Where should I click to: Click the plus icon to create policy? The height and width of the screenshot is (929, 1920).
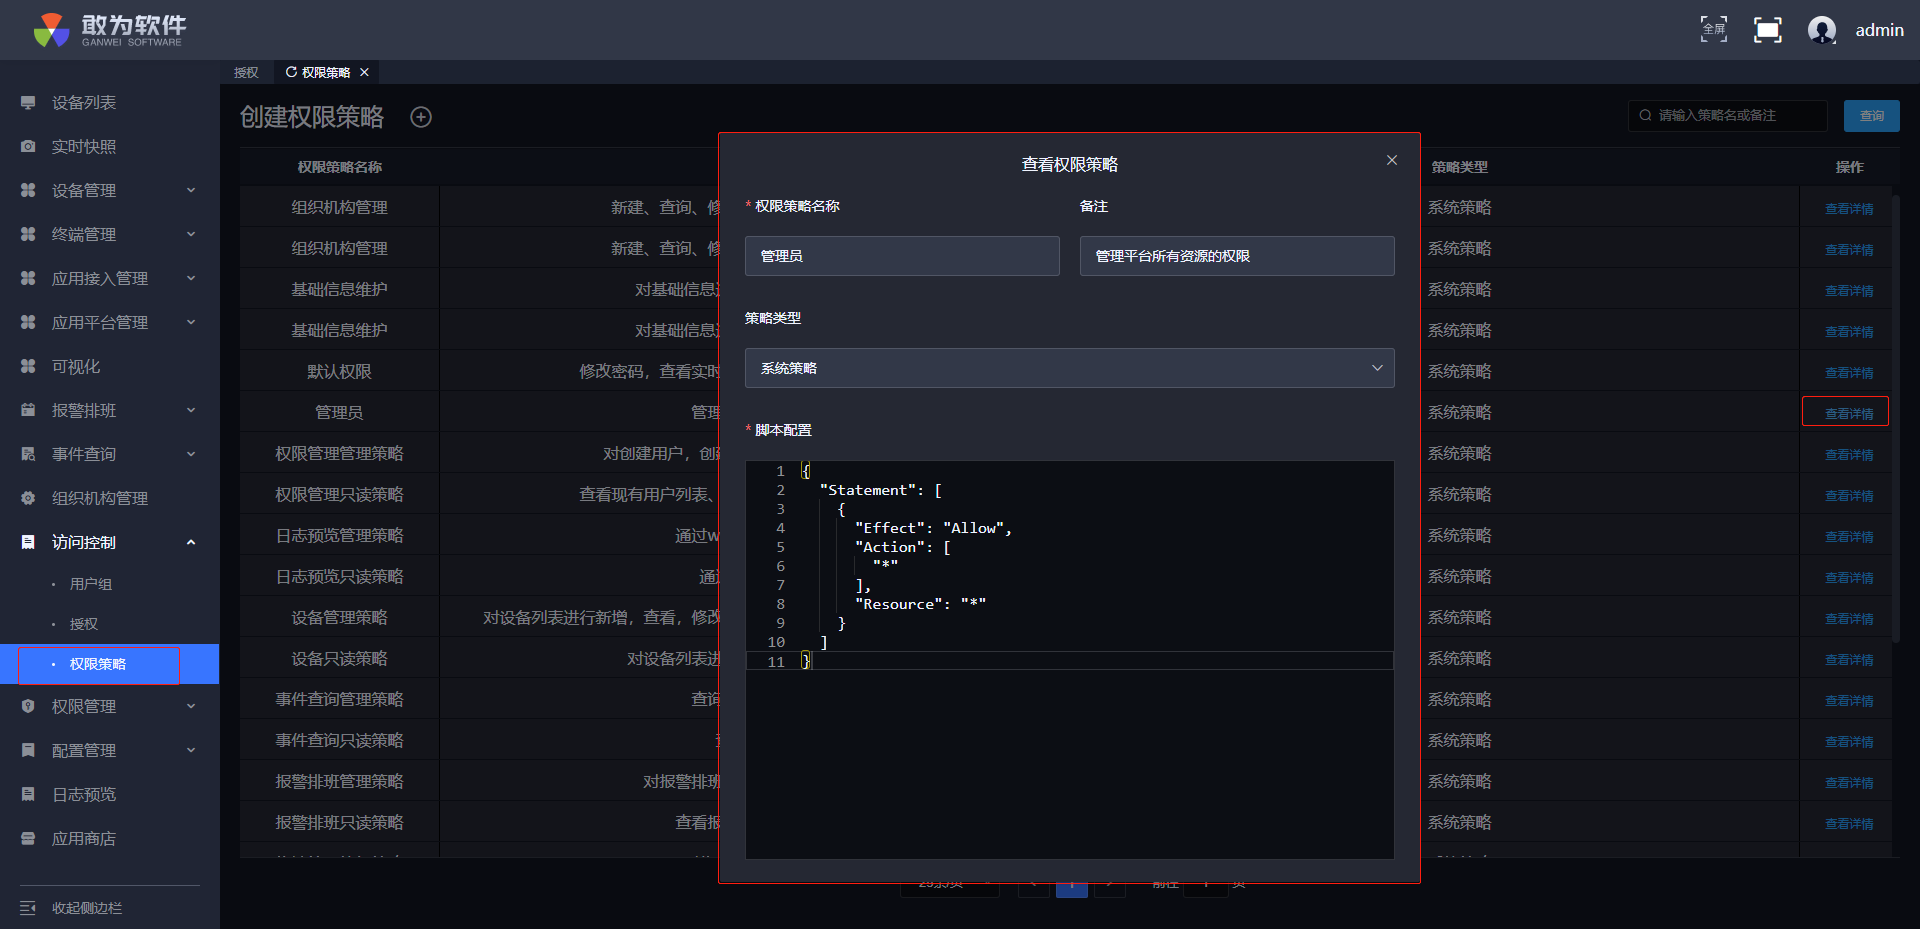point(421,117)
